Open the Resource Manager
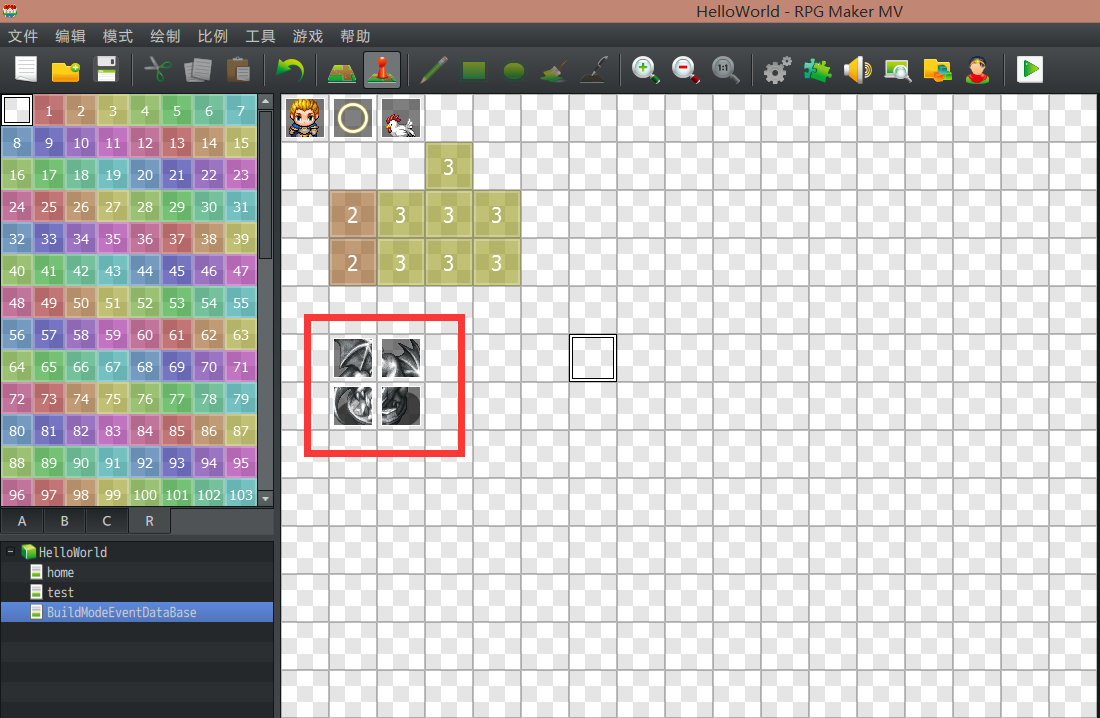This screenshot has width=1100, height=718. pyautogui.click(x=937, y=69)
